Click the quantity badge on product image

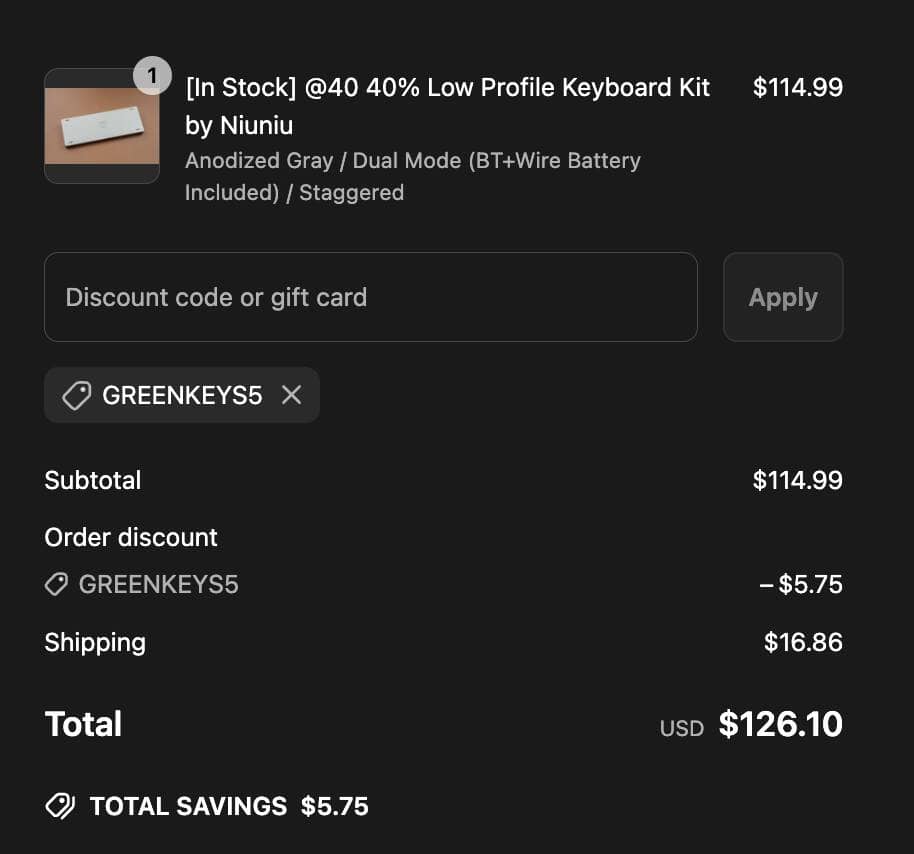tap(152, 75)
